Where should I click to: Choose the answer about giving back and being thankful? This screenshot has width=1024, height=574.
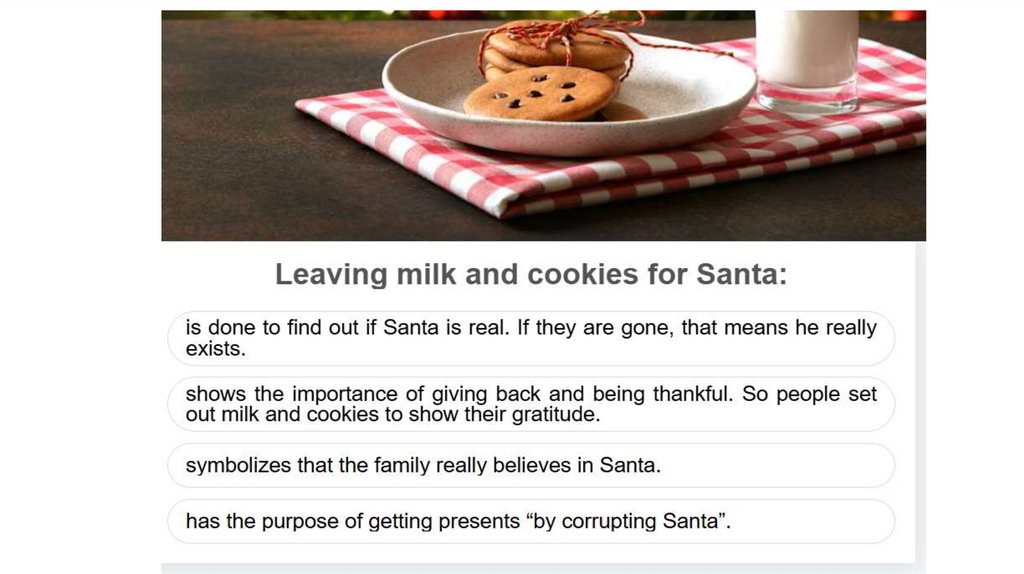(530, 404)
